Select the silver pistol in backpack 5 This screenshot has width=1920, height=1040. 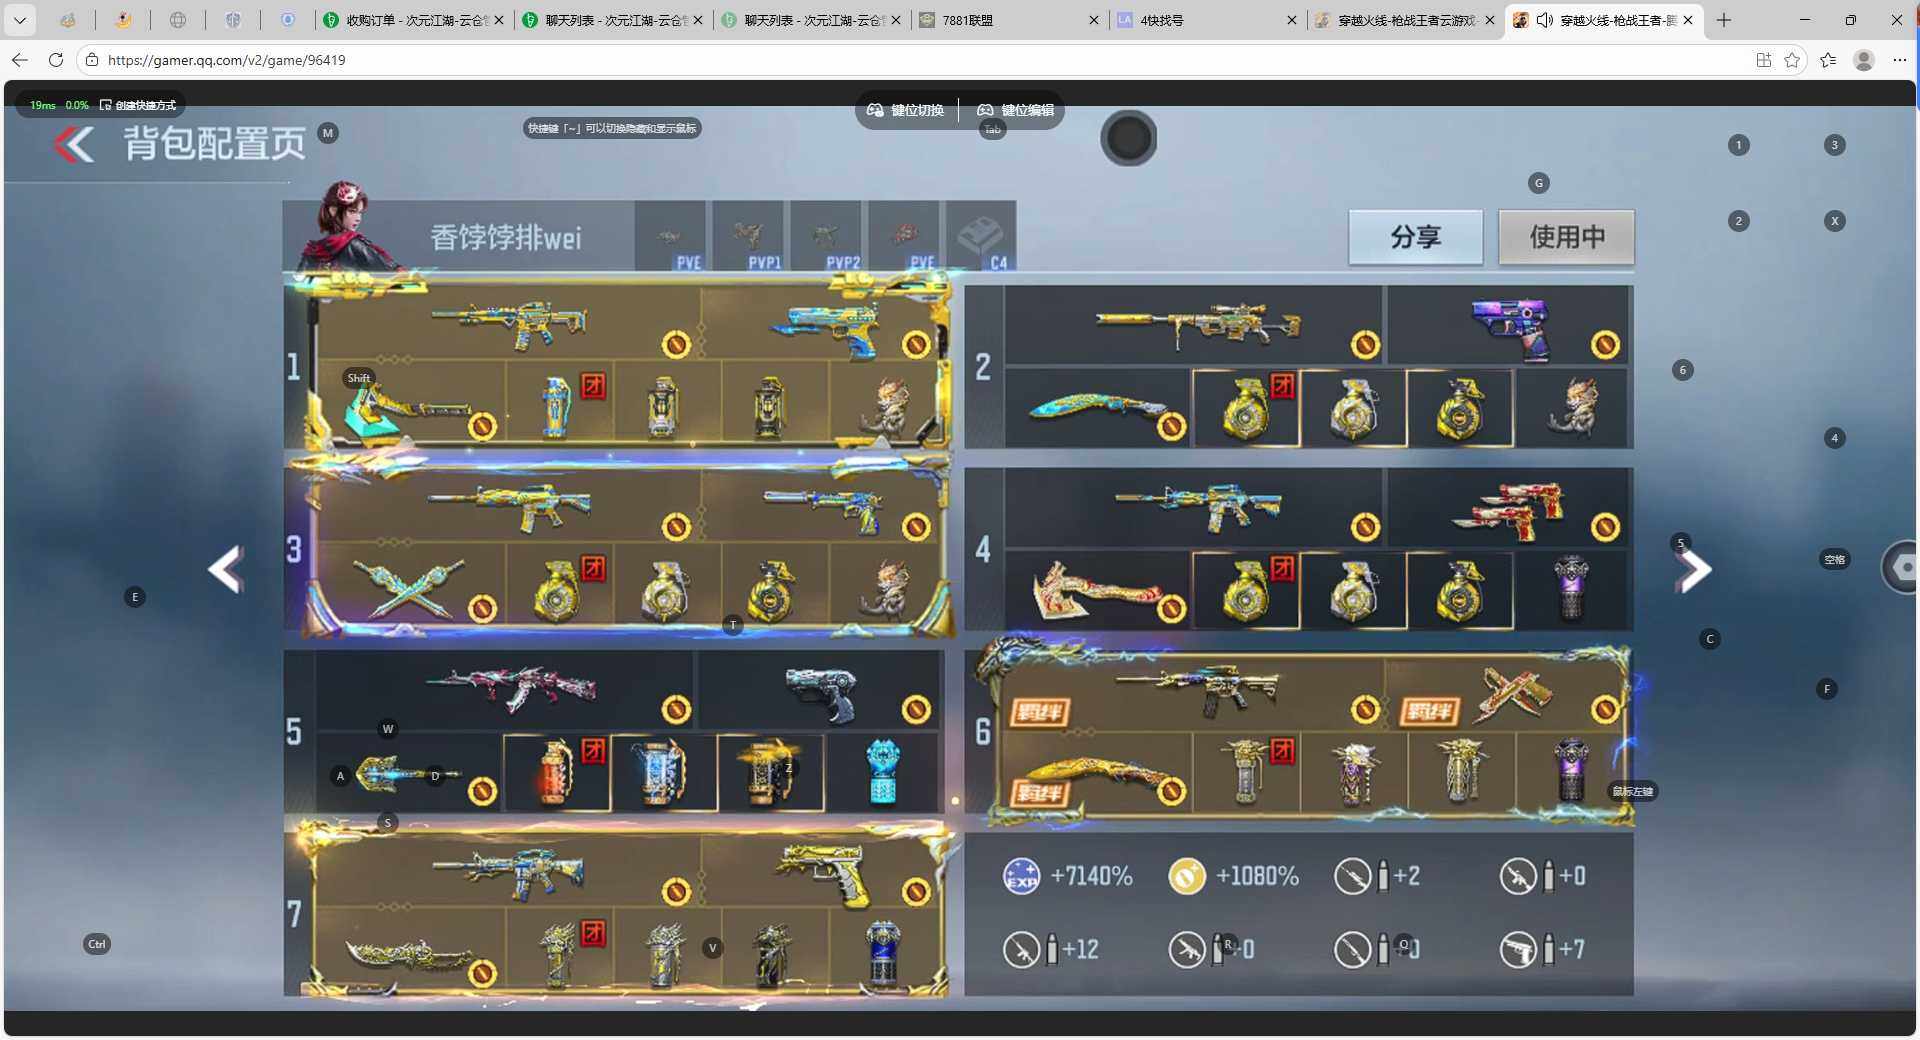820,693
